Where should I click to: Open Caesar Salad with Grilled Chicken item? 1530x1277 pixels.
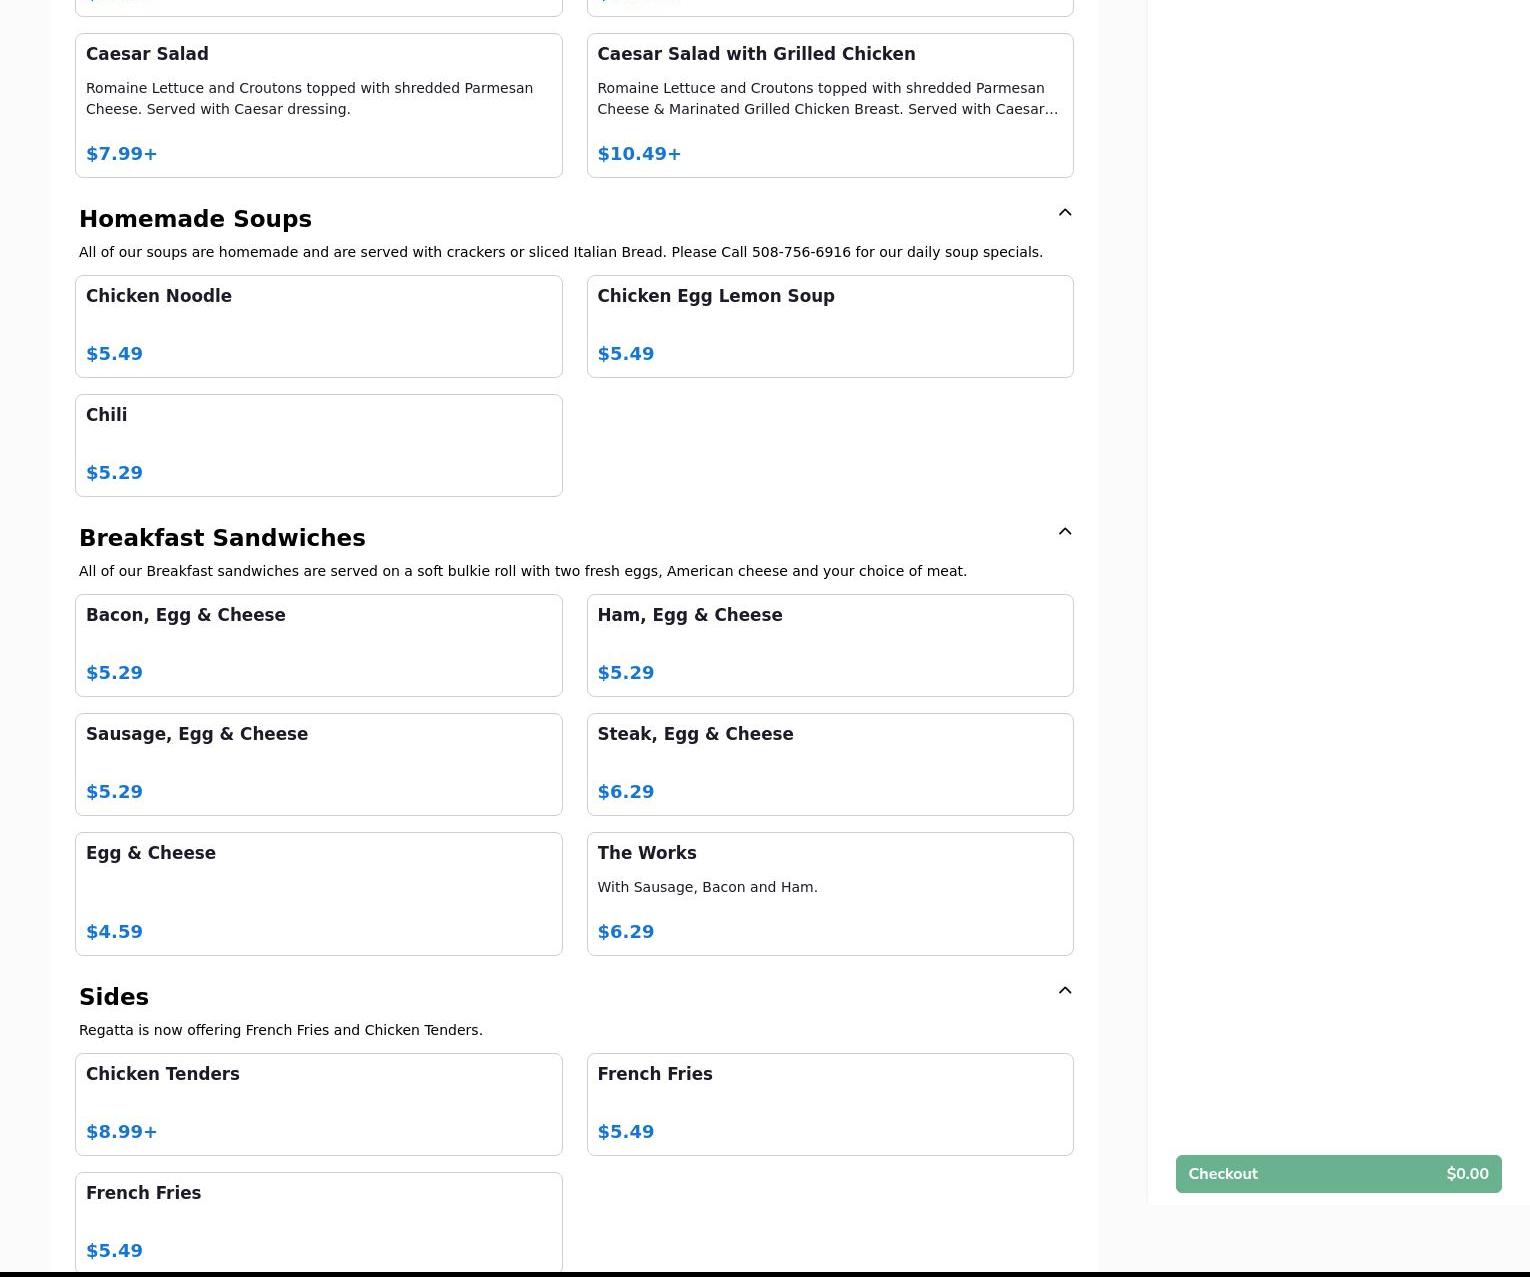(x=829, y=105)
